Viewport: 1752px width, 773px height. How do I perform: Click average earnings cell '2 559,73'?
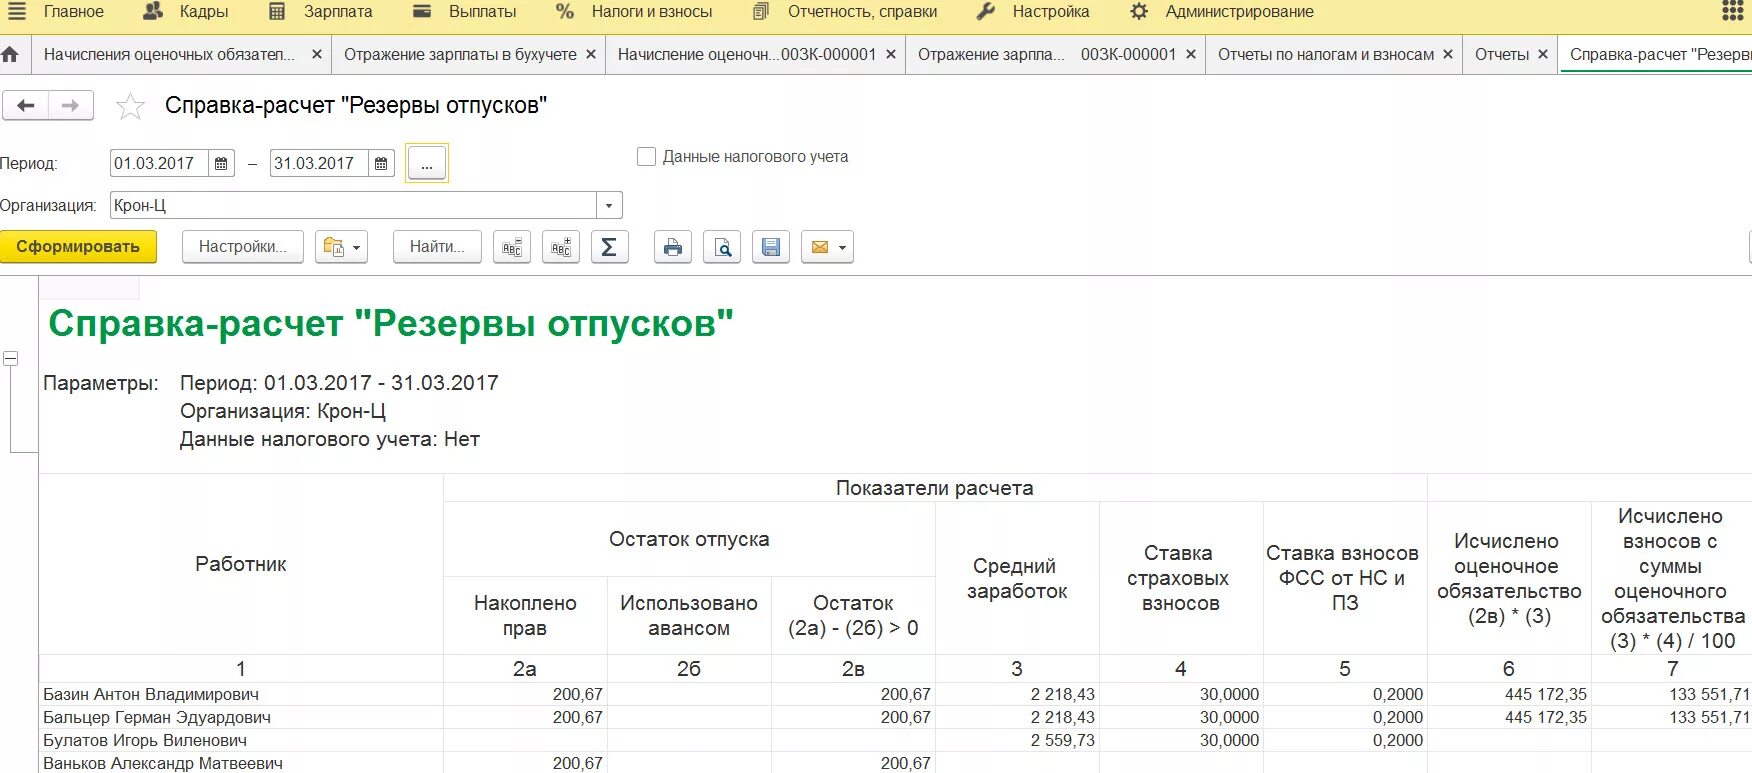tap(1018, 741)
